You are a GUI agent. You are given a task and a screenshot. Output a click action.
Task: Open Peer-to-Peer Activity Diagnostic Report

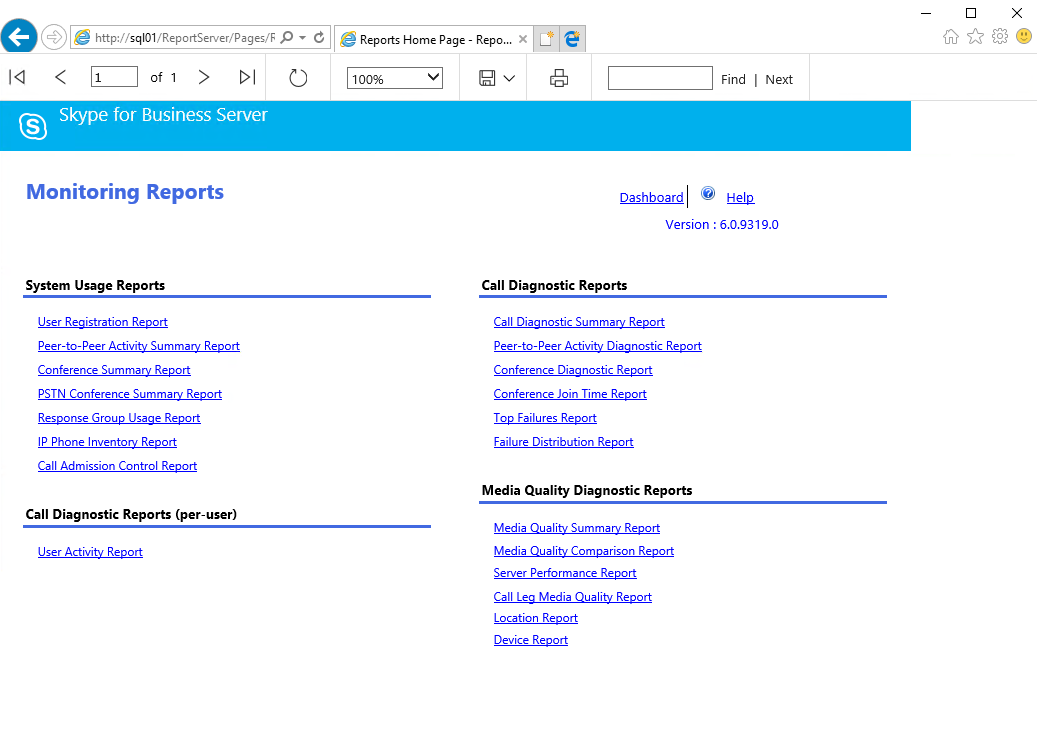[x=597, y=346]
